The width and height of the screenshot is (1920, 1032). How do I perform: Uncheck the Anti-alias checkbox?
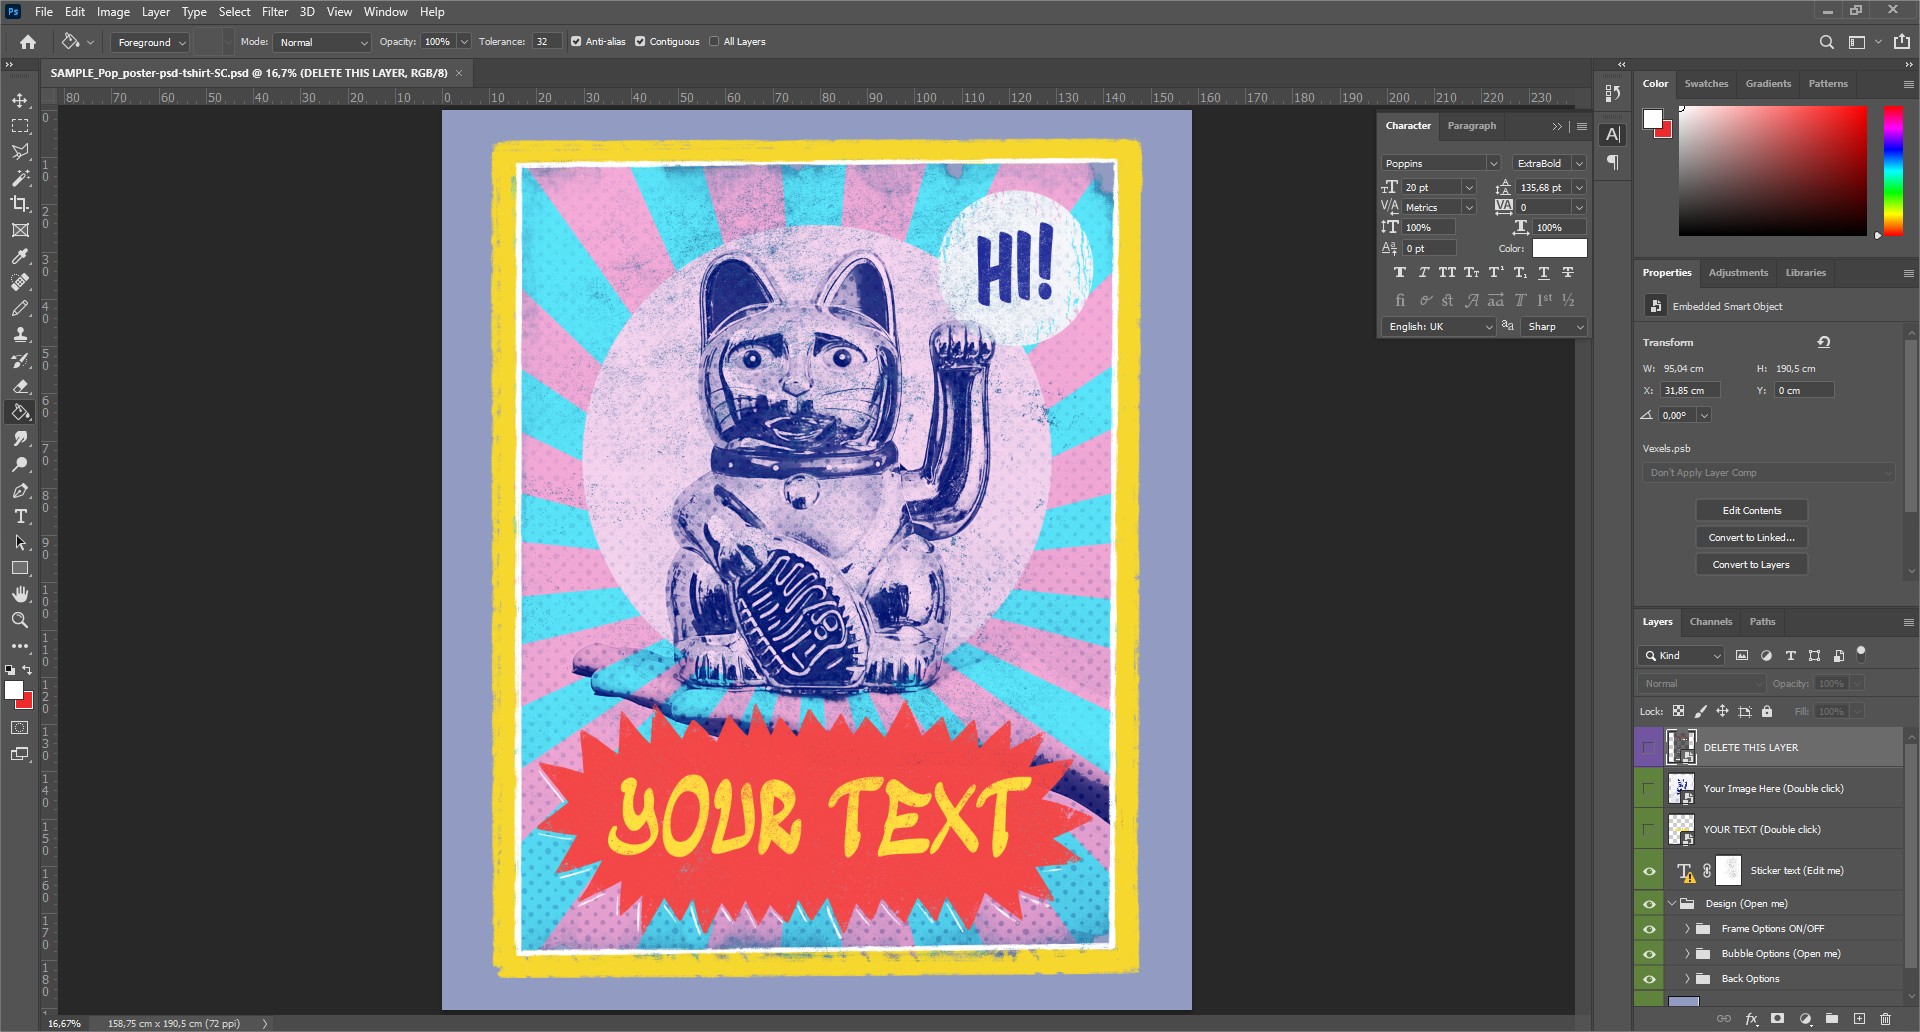pos(576,42)
